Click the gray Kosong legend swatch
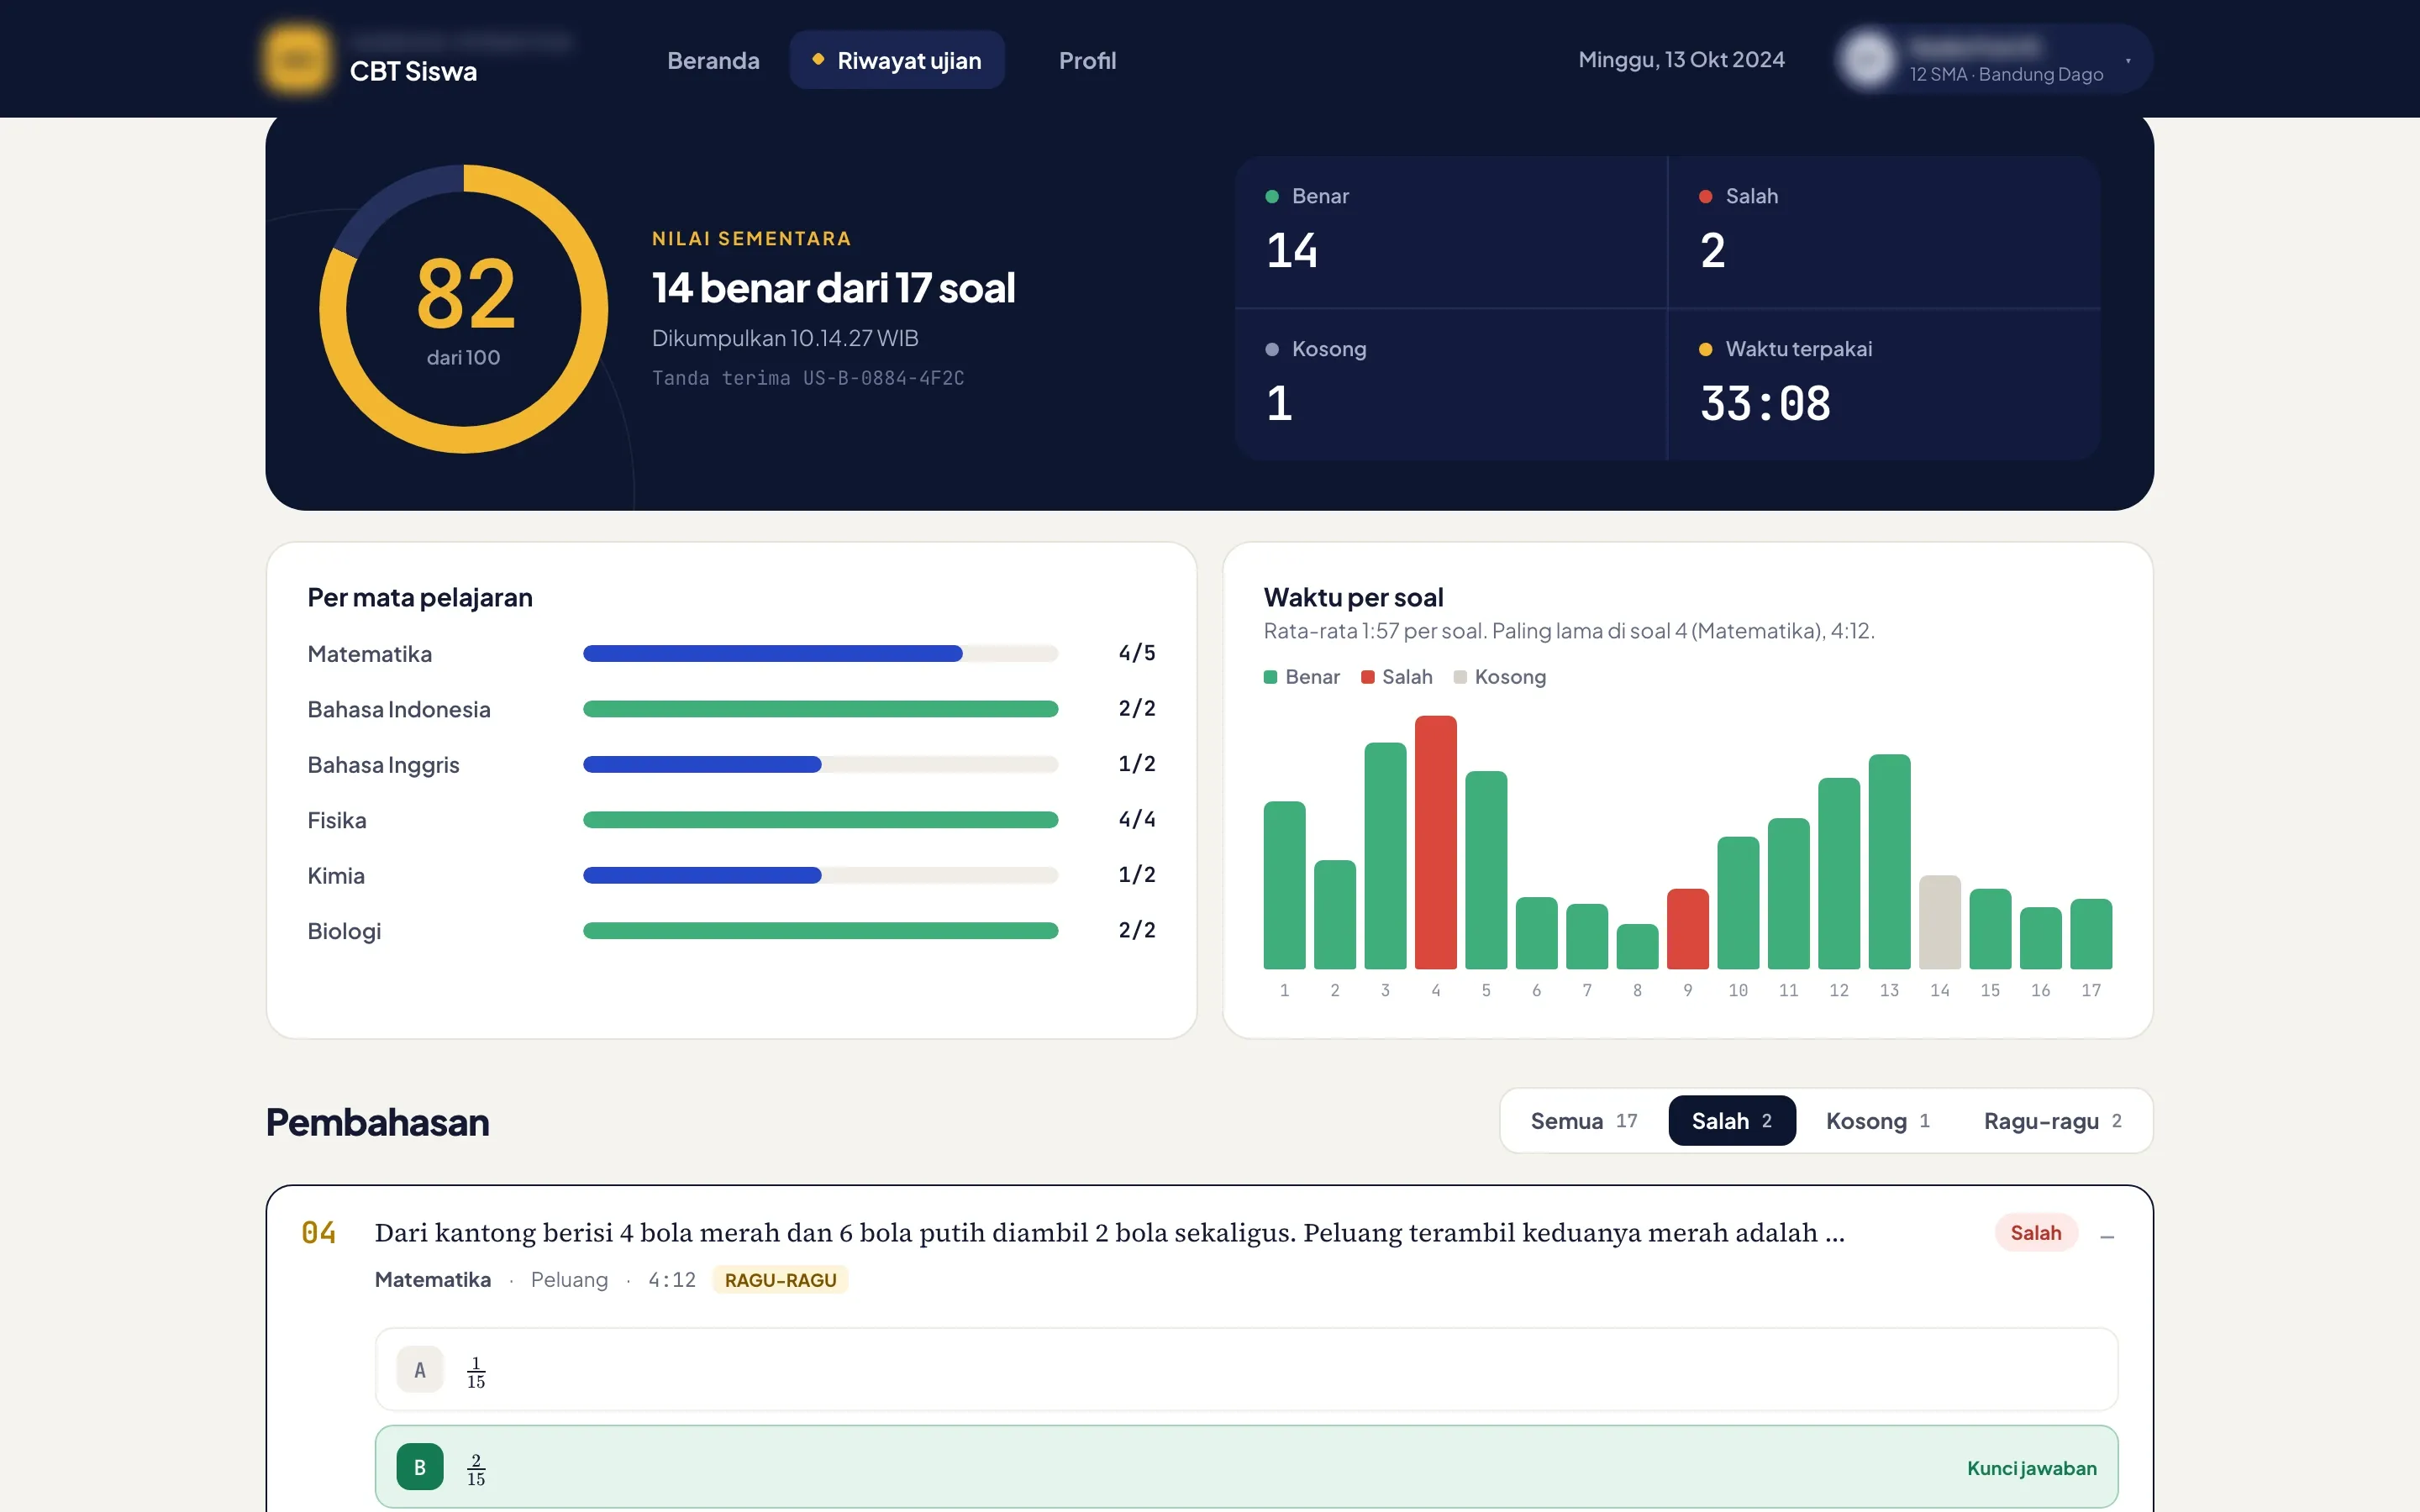The height and width of the screenshot is (1512, 2420). 1459,678
